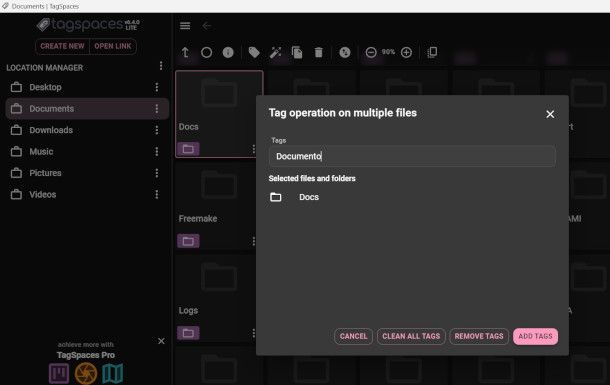Open Documents location three-dot menu
The height and width of the screenshot is (385, 610).
157,108
